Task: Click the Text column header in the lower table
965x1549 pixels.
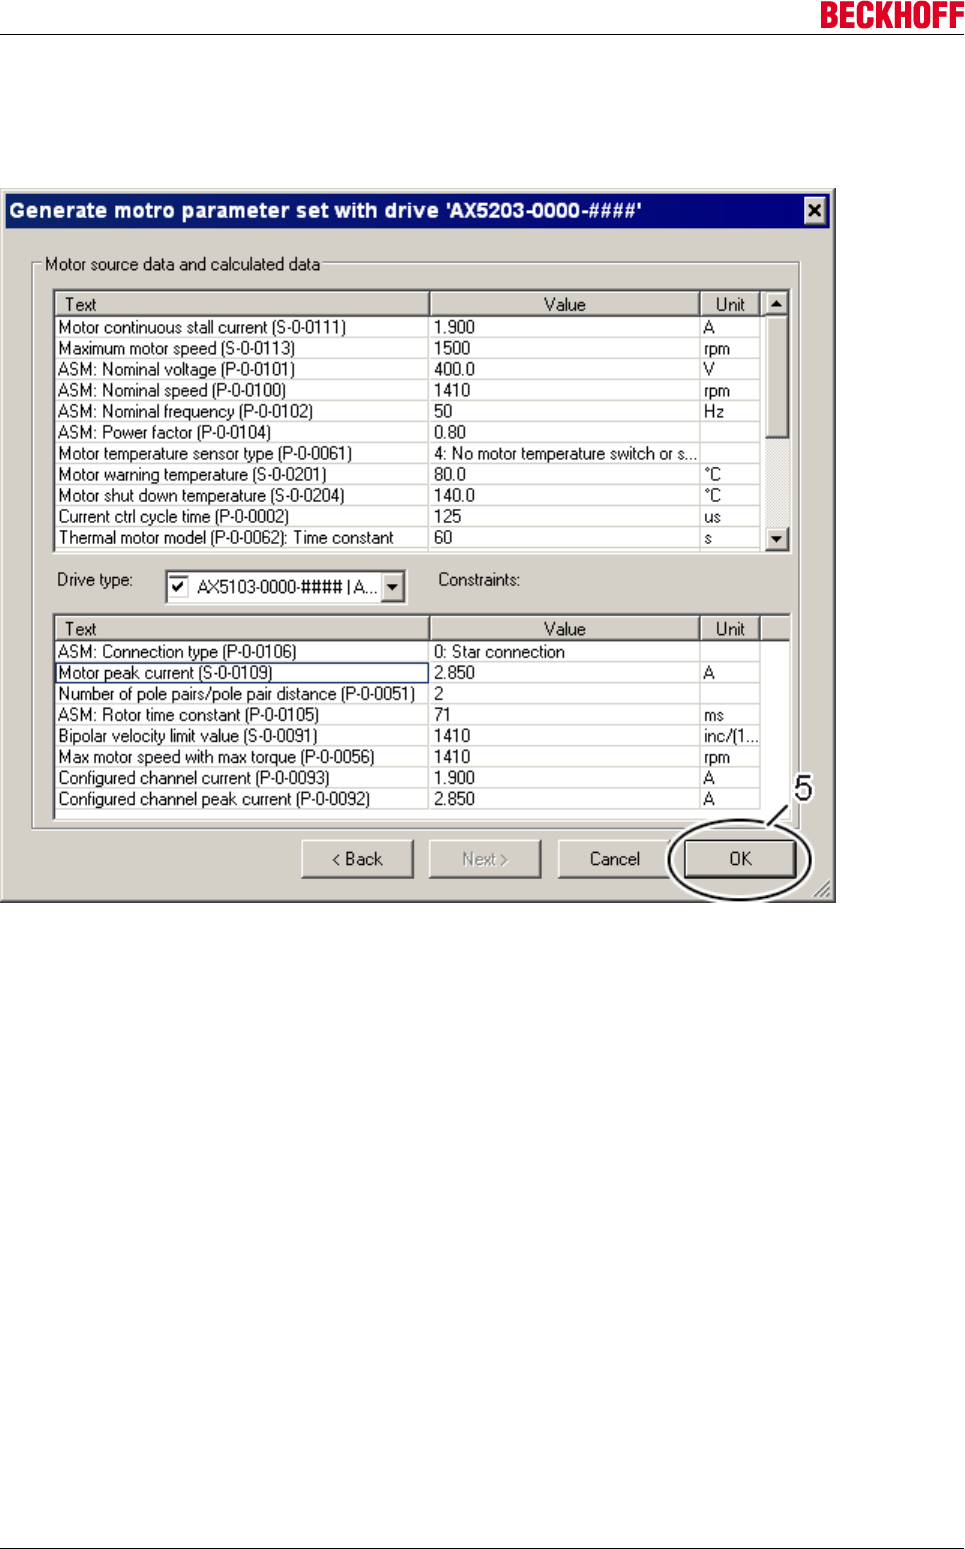Action: 241,629
